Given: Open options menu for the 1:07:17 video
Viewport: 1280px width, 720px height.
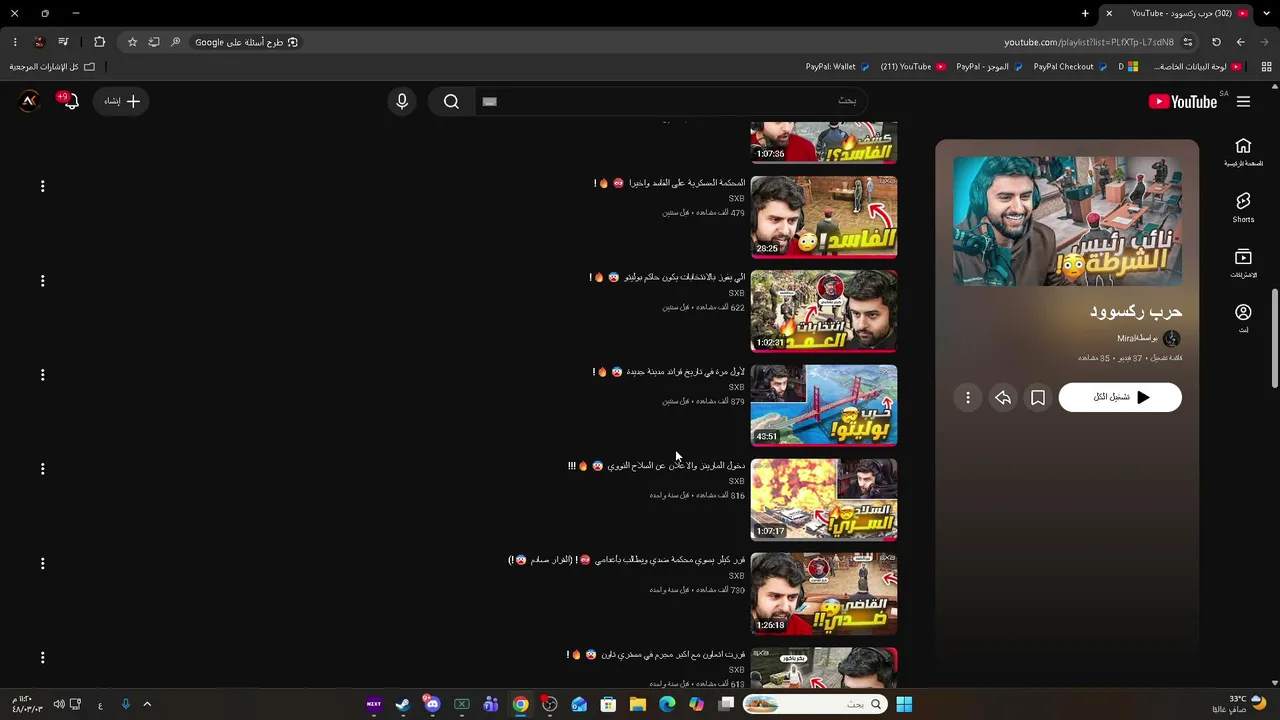Looking at the screenshot, I should coord(42,469).
